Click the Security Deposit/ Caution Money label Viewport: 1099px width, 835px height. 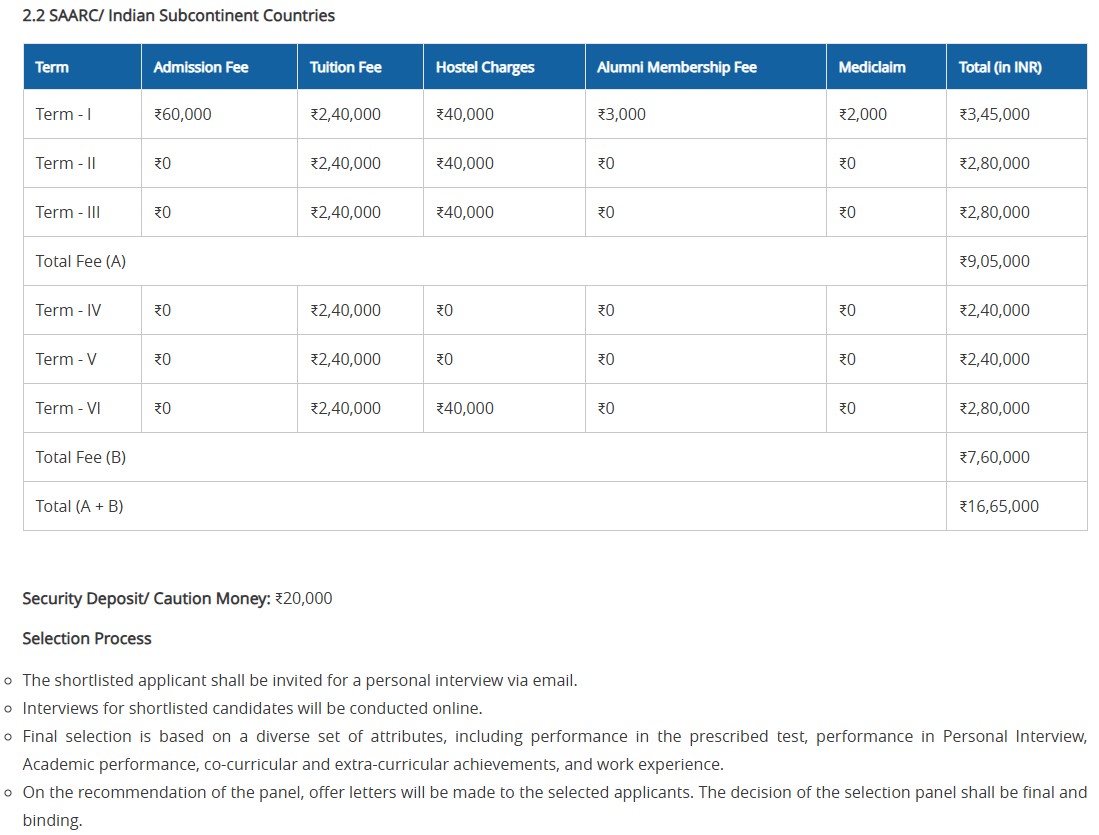pyautogui.click(x=146, y=598)
